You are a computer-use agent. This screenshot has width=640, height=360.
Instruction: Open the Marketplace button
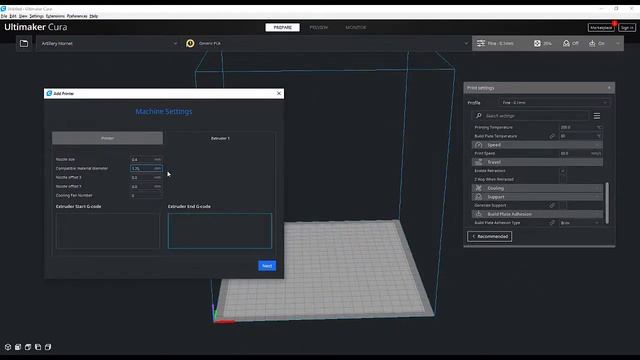tap(601, 27)
